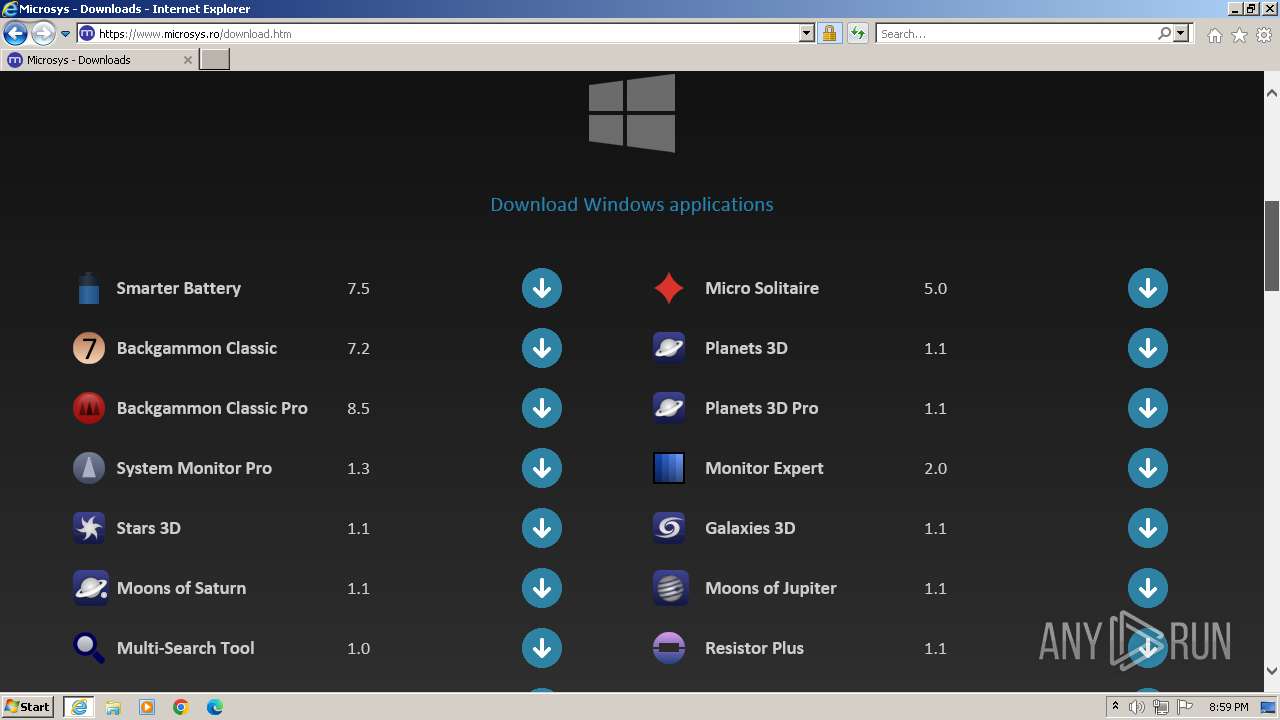Click scrollbar down arrow
This screenshot has height=720, width=1280.
click(x=1272, y=671)
